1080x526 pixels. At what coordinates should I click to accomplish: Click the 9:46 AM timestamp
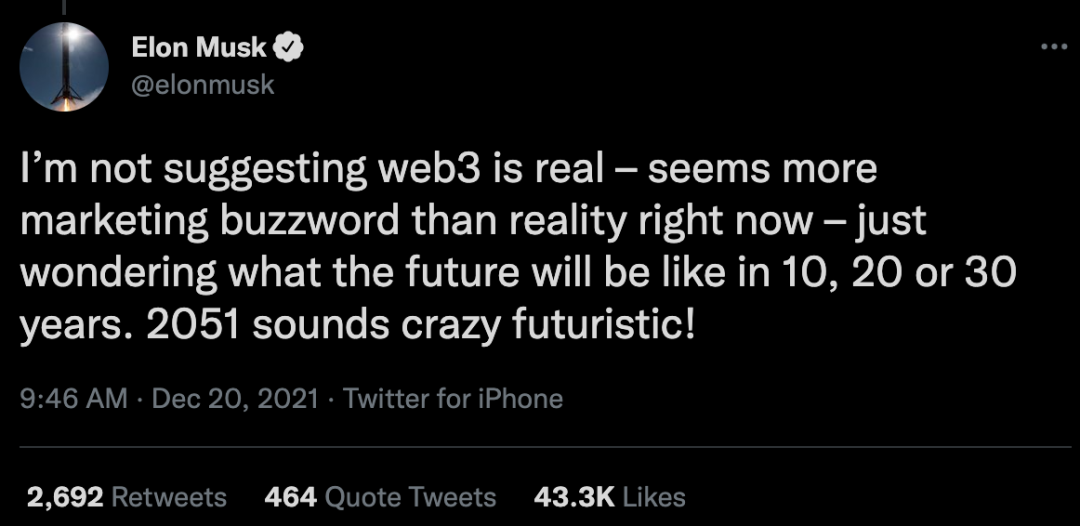click(73, 399)
